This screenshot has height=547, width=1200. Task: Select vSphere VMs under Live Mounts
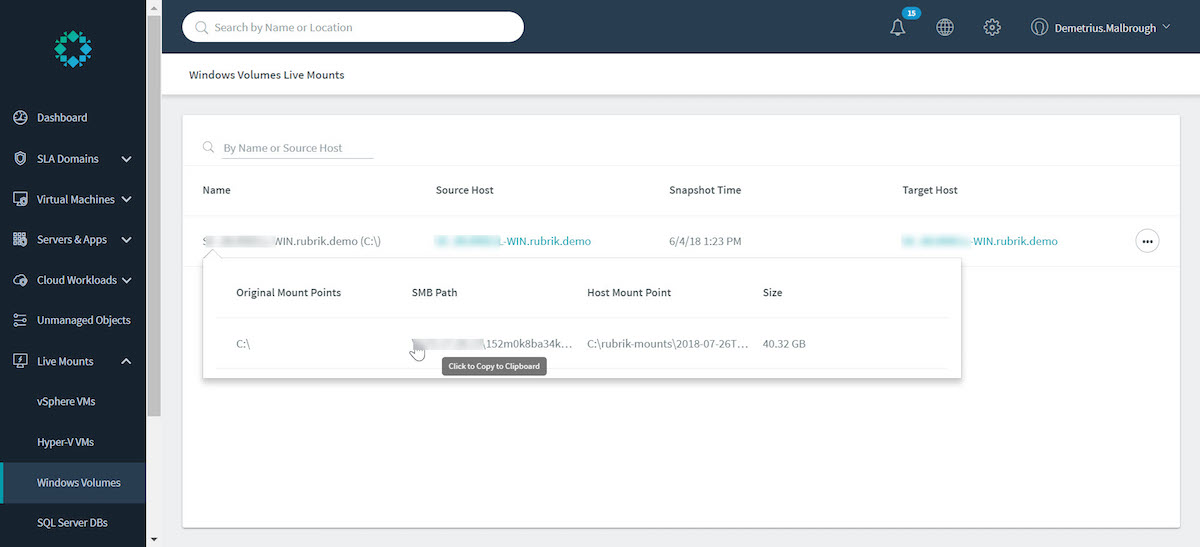pos(66,402)
